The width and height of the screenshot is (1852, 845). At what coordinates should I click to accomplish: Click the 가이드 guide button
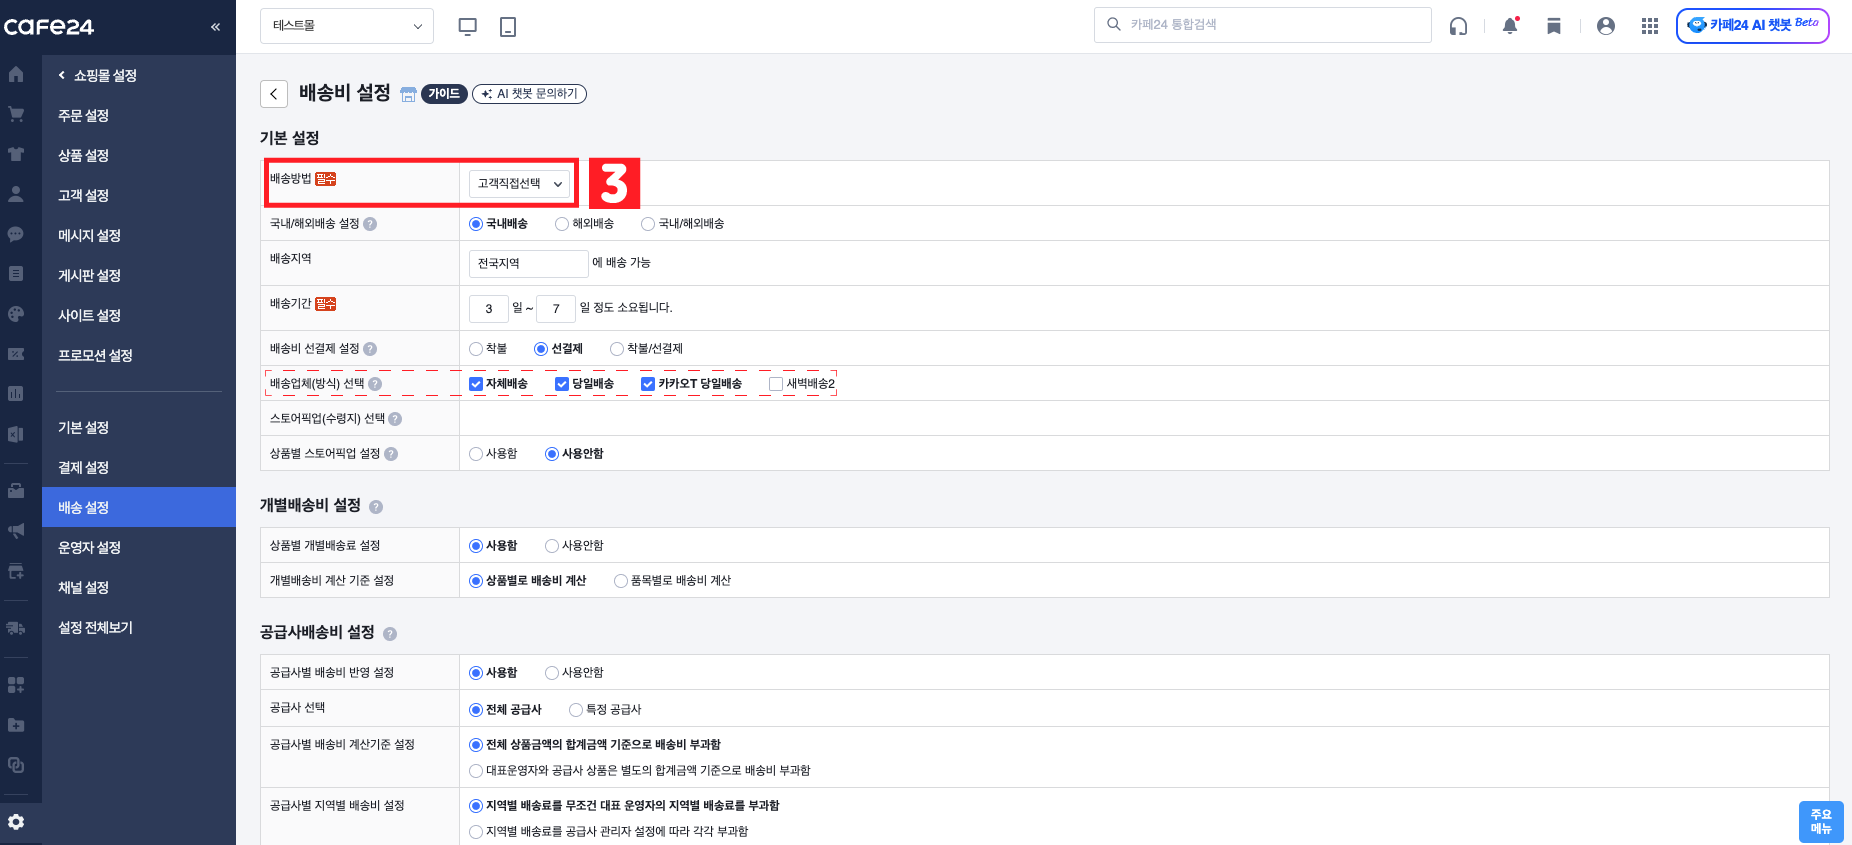444,94
